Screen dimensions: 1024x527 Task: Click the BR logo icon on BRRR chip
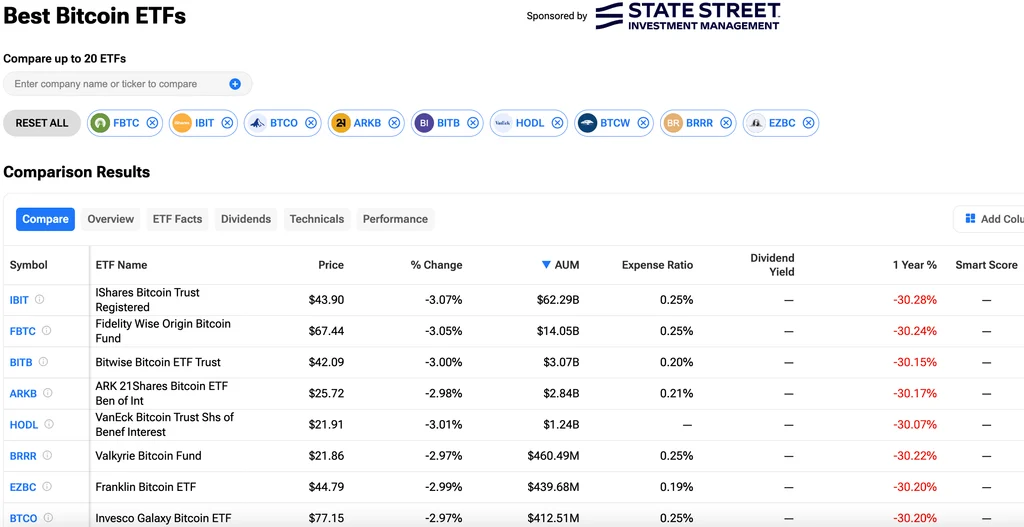coord(673,123)
